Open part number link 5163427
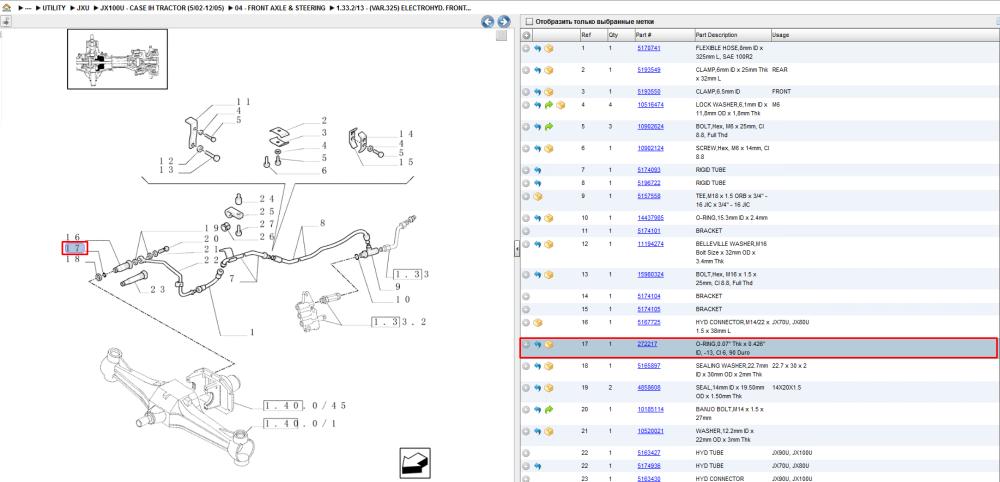This screenshot has width=1000, height=482. point(649,453)
